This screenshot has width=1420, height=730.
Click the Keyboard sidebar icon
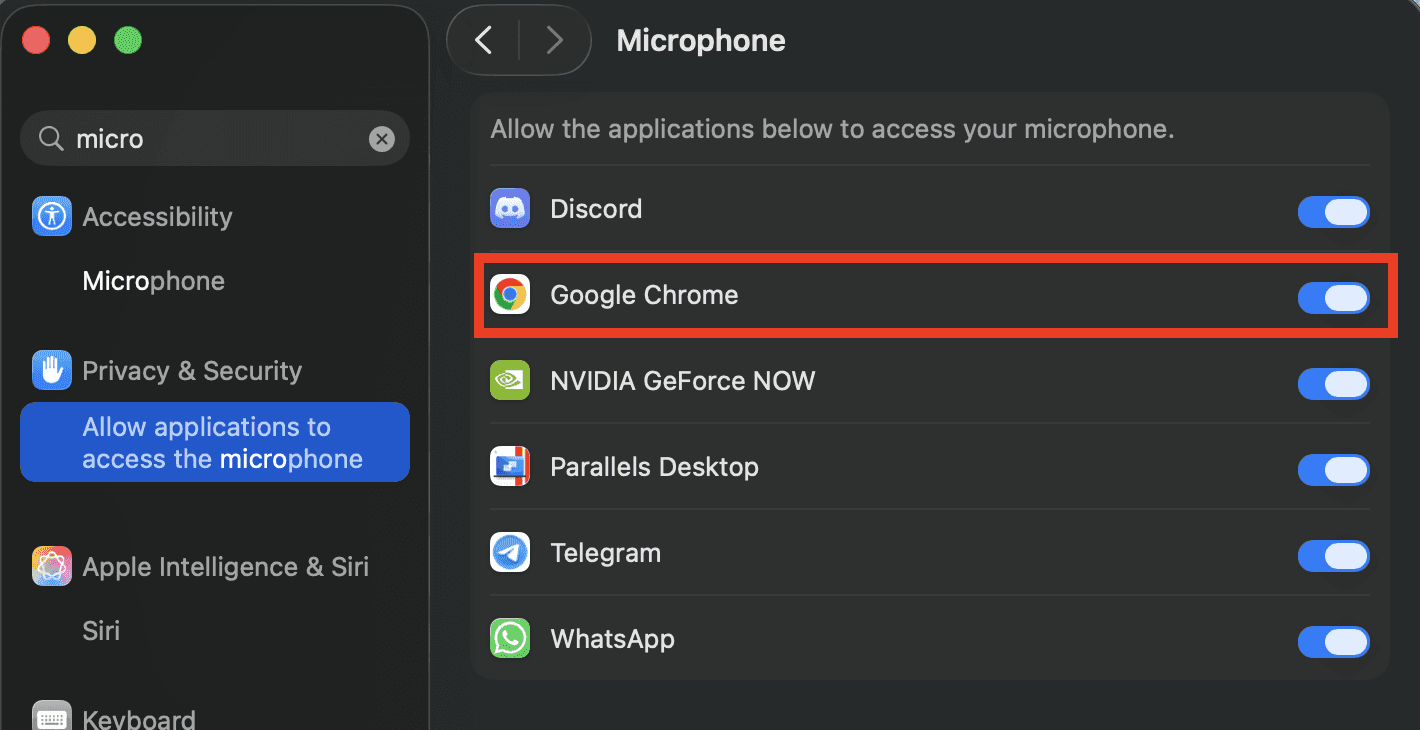click(x=52, y=716)
